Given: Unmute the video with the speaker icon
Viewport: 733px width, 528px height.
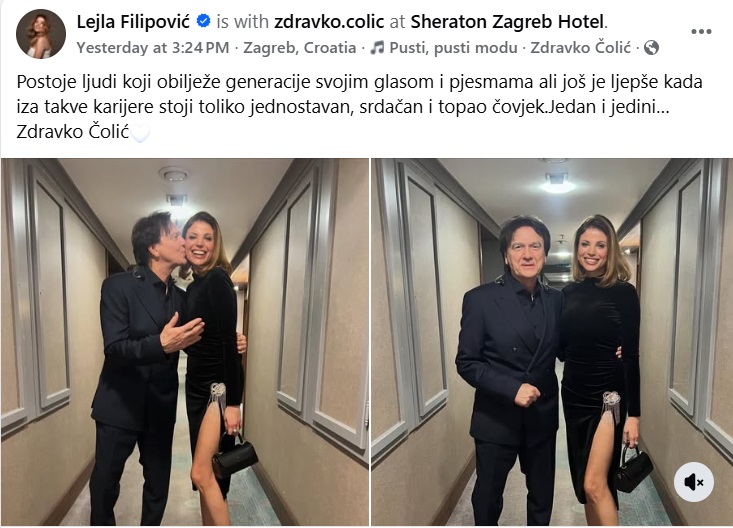Looking at the screenshot, I should (694, 482).
